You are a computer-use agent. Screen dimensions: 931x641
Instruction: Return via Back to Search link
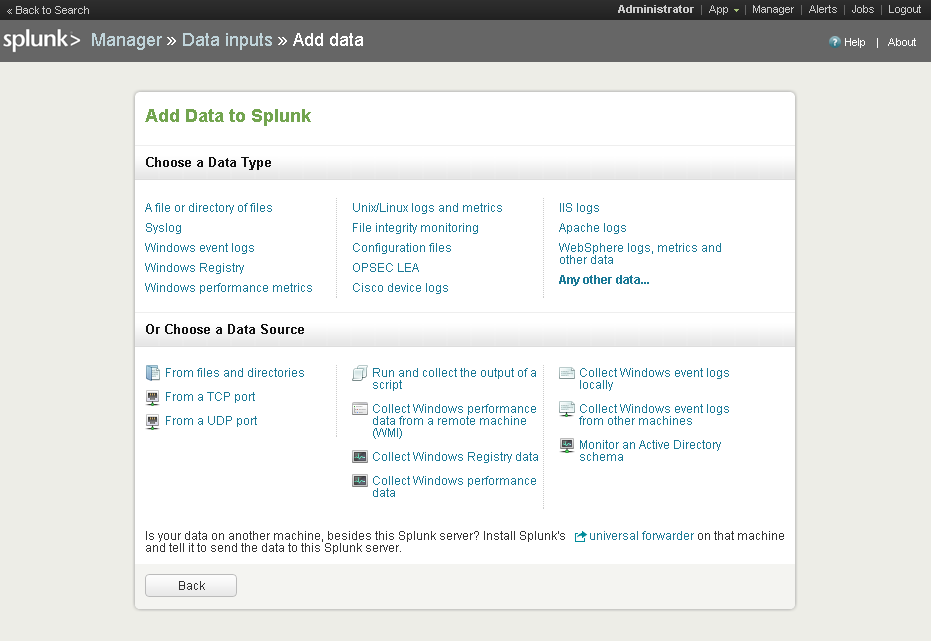tap(48, 10)
